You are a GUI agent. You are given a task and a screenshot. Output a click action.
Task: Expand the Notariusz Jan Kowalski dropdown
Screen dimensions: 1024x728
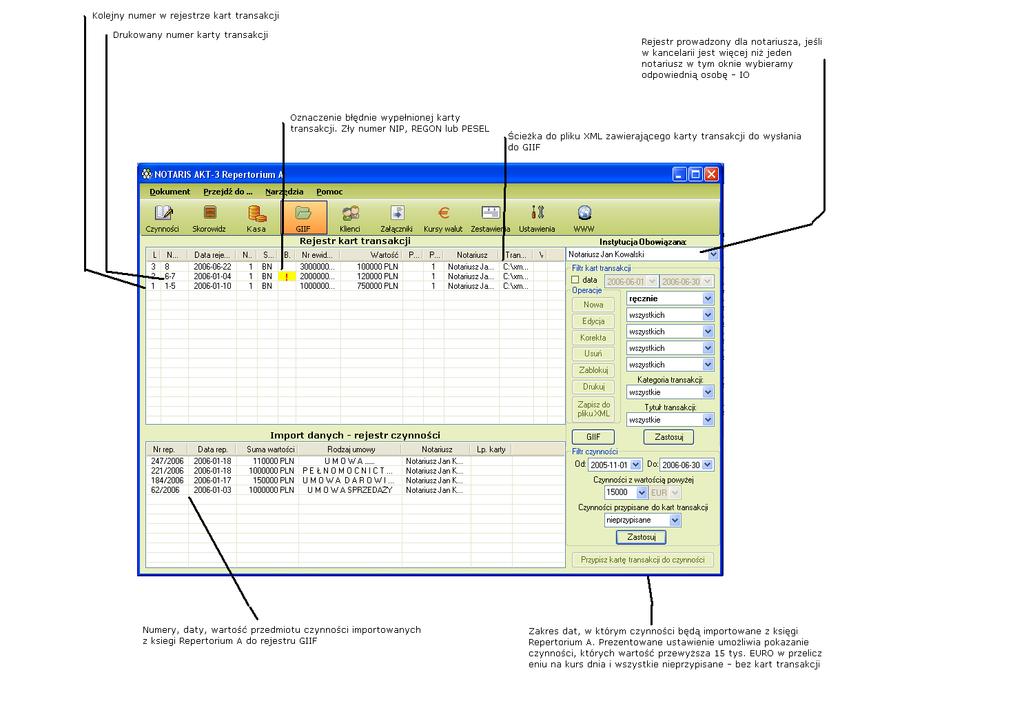coord(713,255)
